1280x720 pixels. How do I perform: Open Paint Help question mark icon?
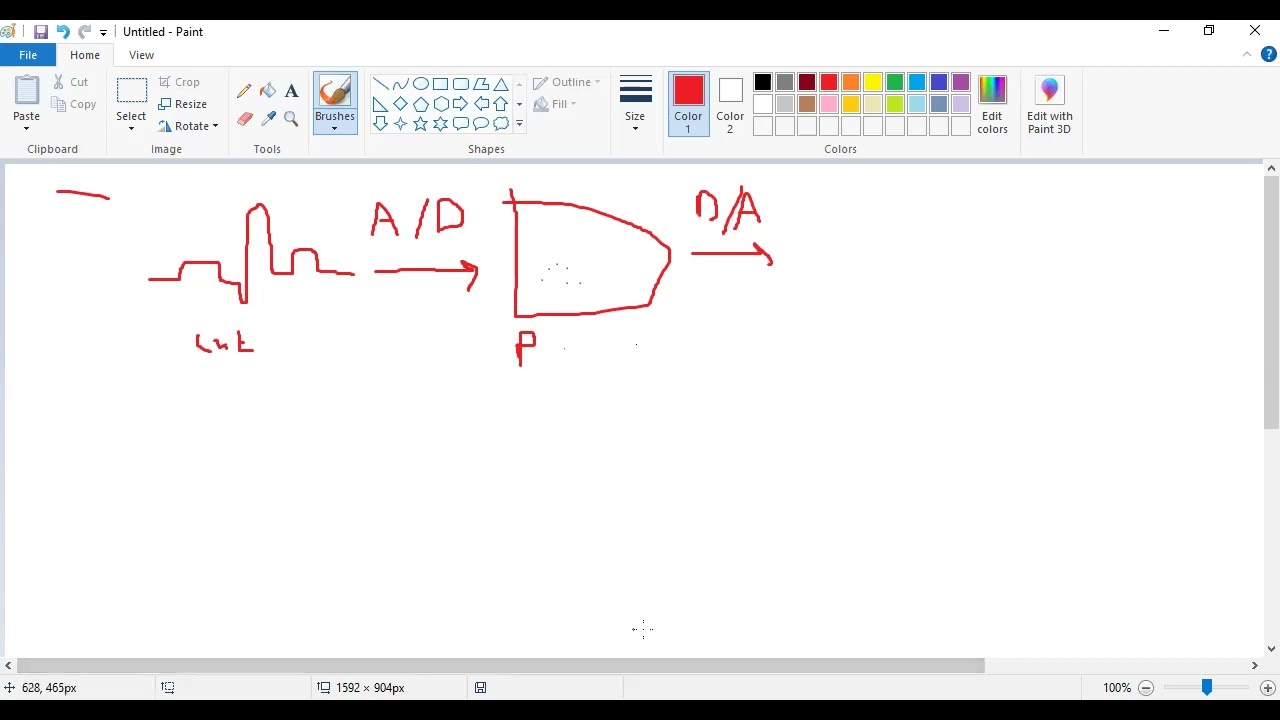1268,55
